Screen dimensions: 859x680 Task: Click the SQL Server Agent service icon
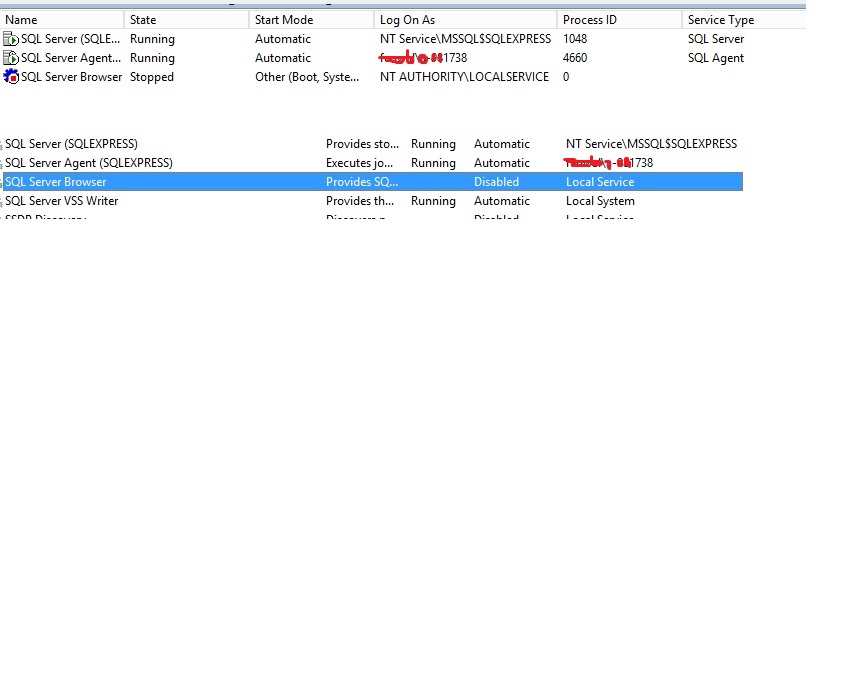pyautogui.click(x=10, y=57)
